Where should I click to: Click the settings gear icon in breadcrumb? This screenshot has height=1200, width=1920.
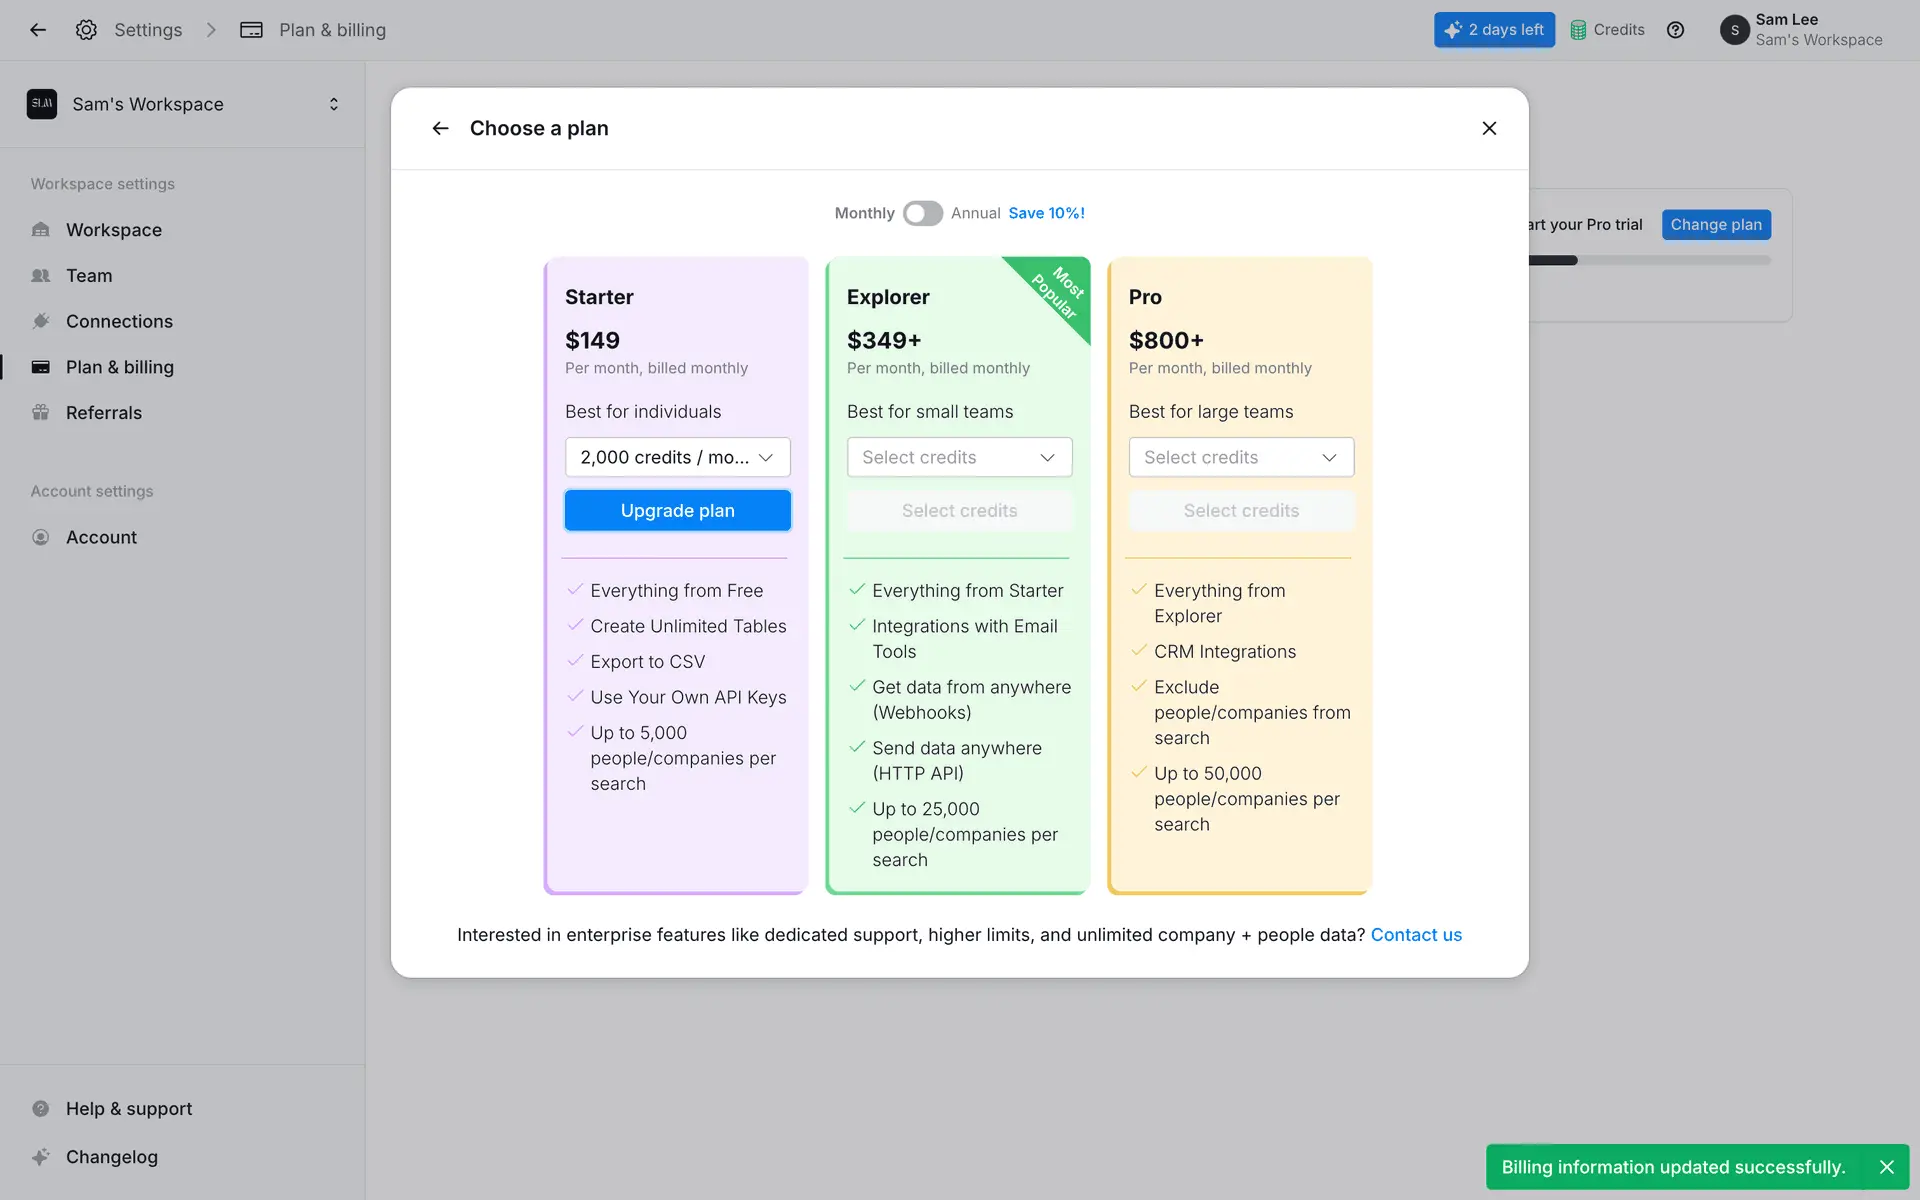[86, 30]
